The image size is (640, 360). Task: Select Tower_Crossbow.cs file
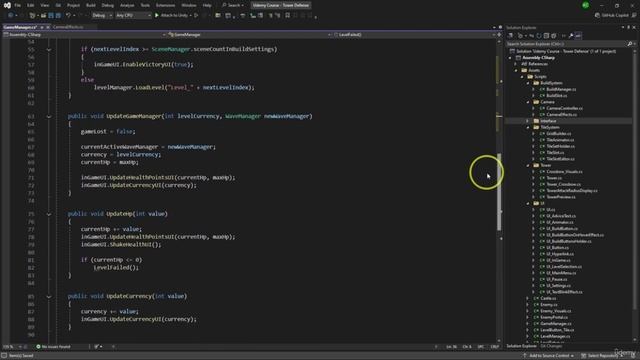(x=563, y=184)
